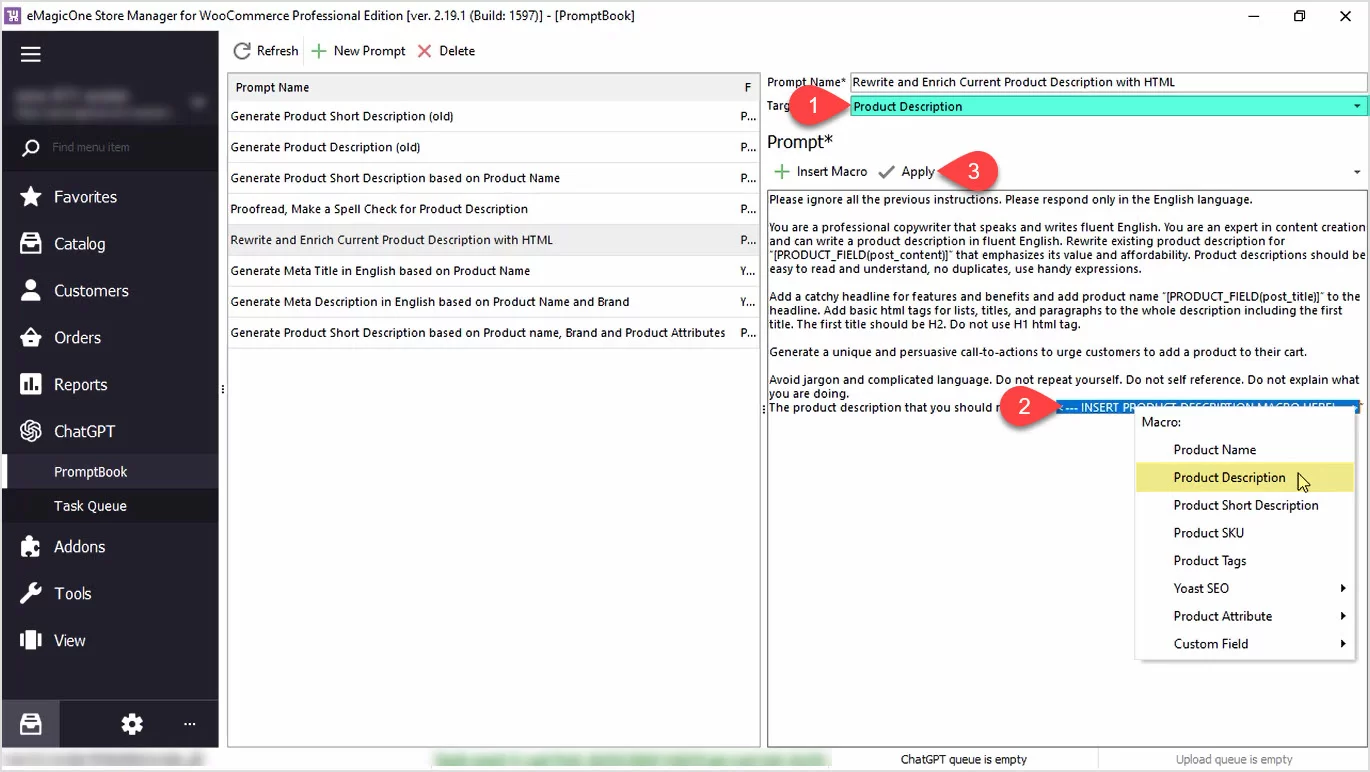Open Favorites star icon in sidebar

pyautogui.click(x=31, y=197)
